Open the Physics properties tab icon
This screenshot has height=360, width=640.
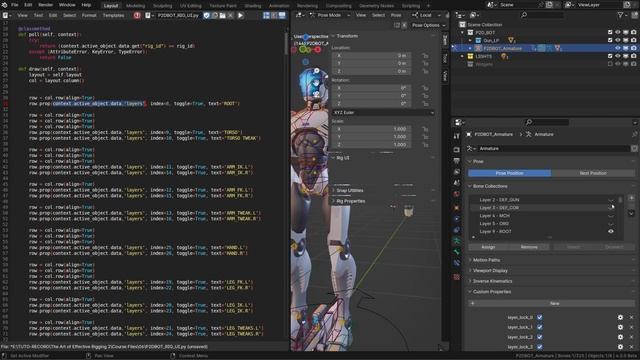pyautogui.click(x=456, y=219)
